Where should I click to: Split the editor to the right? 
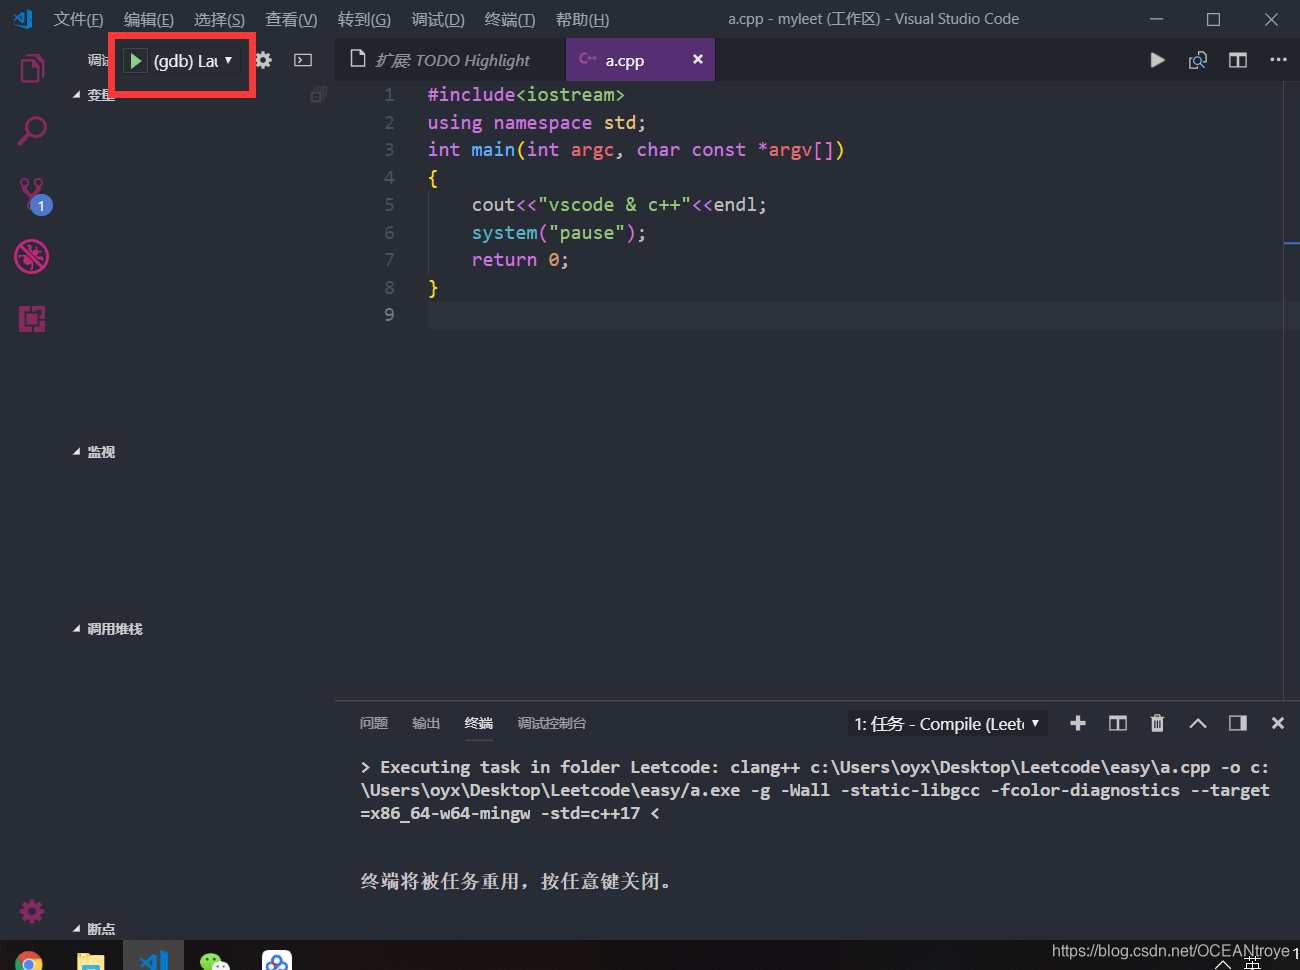[1238, 60]
